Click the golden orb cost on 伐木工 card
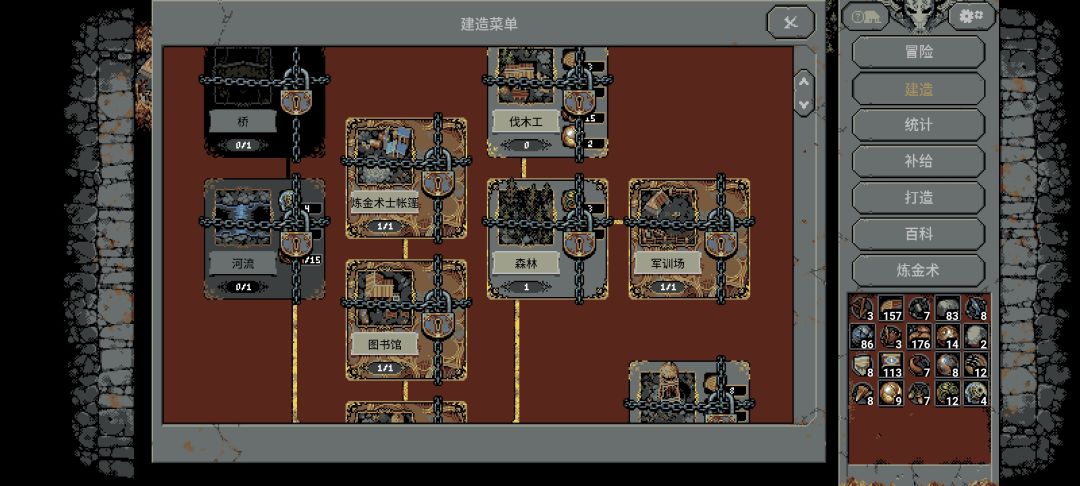 [x=572, y=136]
